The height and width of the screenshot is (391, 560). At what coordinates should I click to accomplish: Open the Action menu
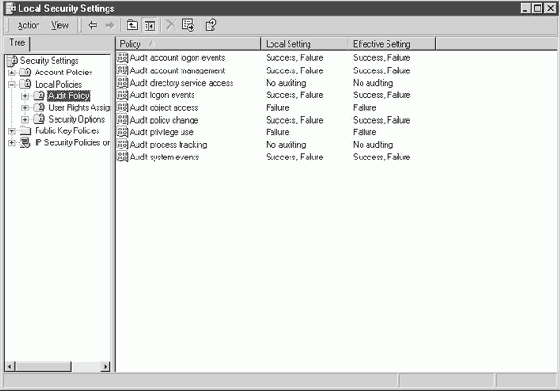point(28,25)
